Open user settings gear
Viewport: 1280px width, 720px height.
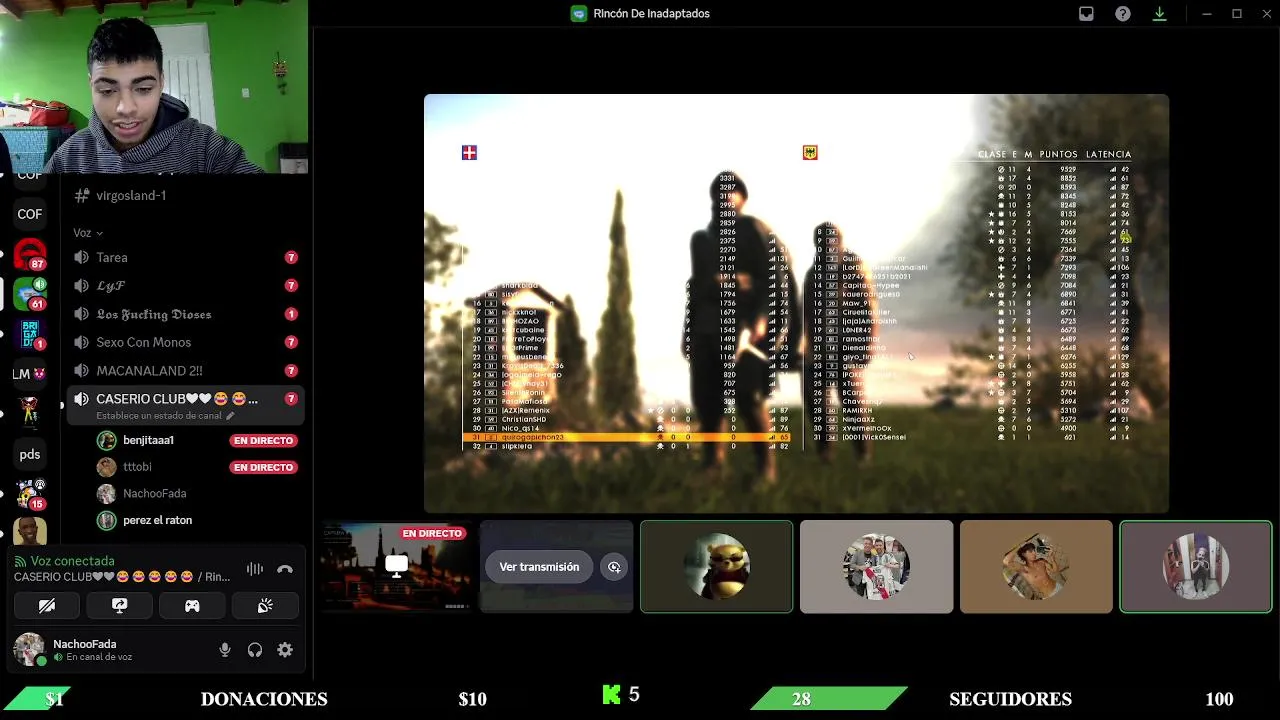click(285, 650)
